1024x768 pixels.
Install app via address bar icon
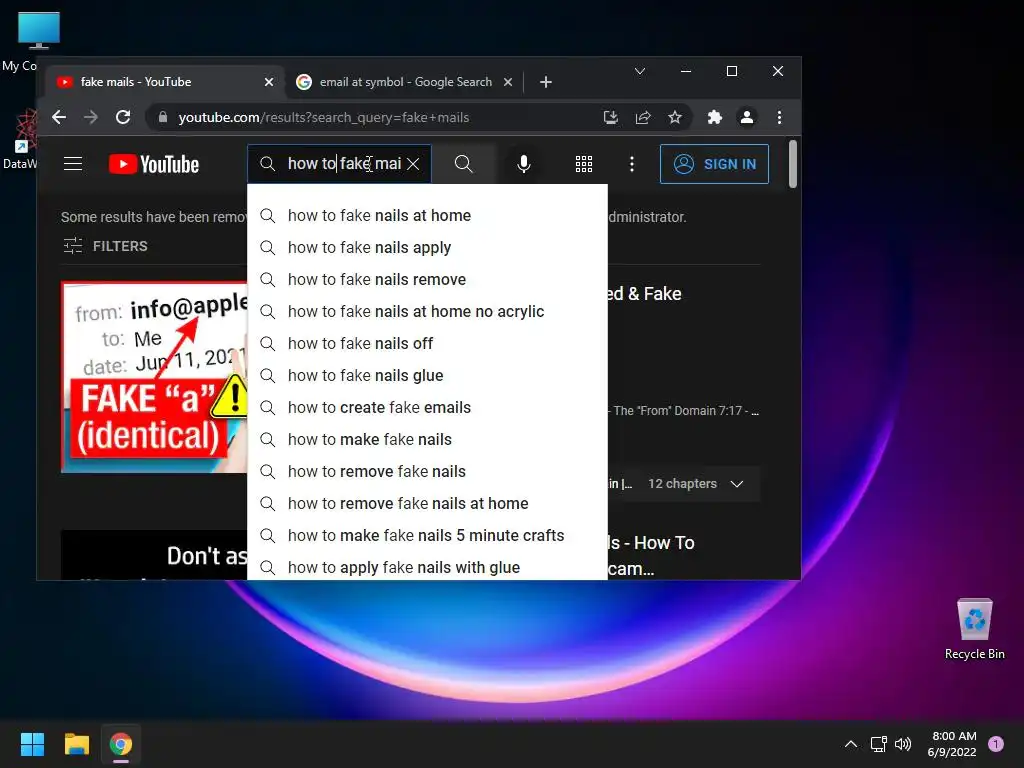pyautogui.click(x=611, y=118)
